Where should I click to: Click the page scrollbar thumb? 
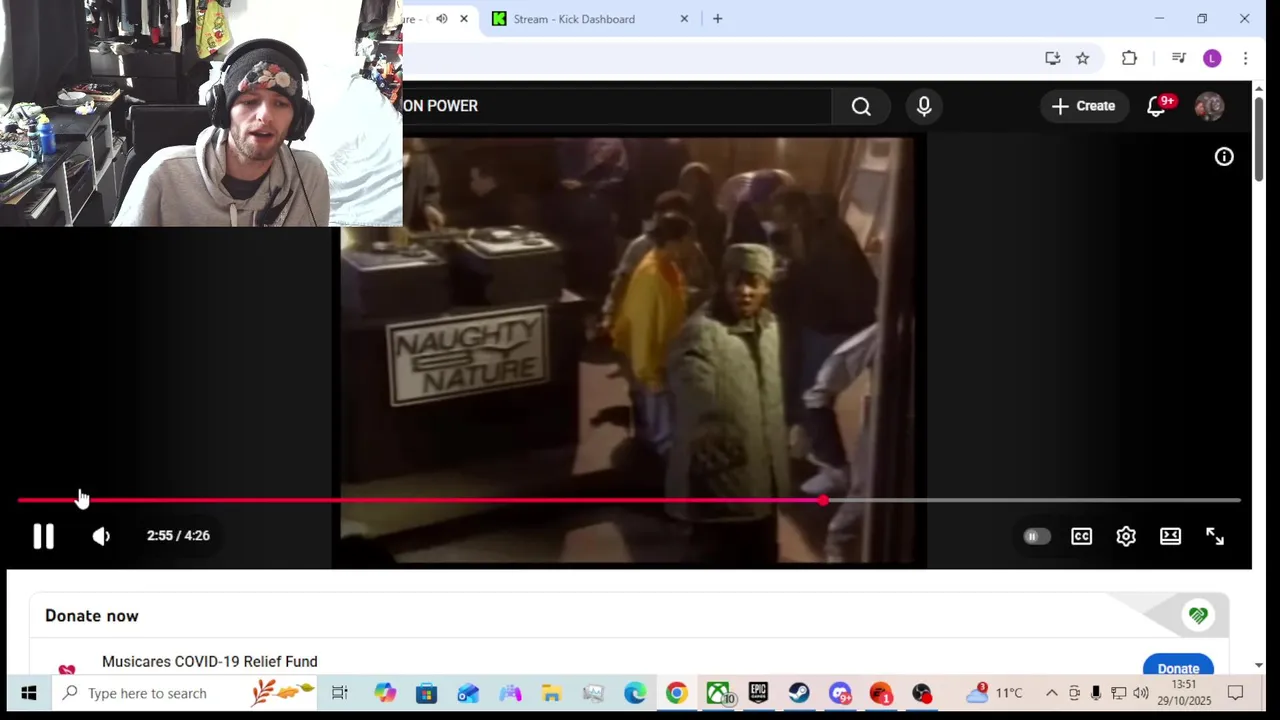click(1258, 138)
